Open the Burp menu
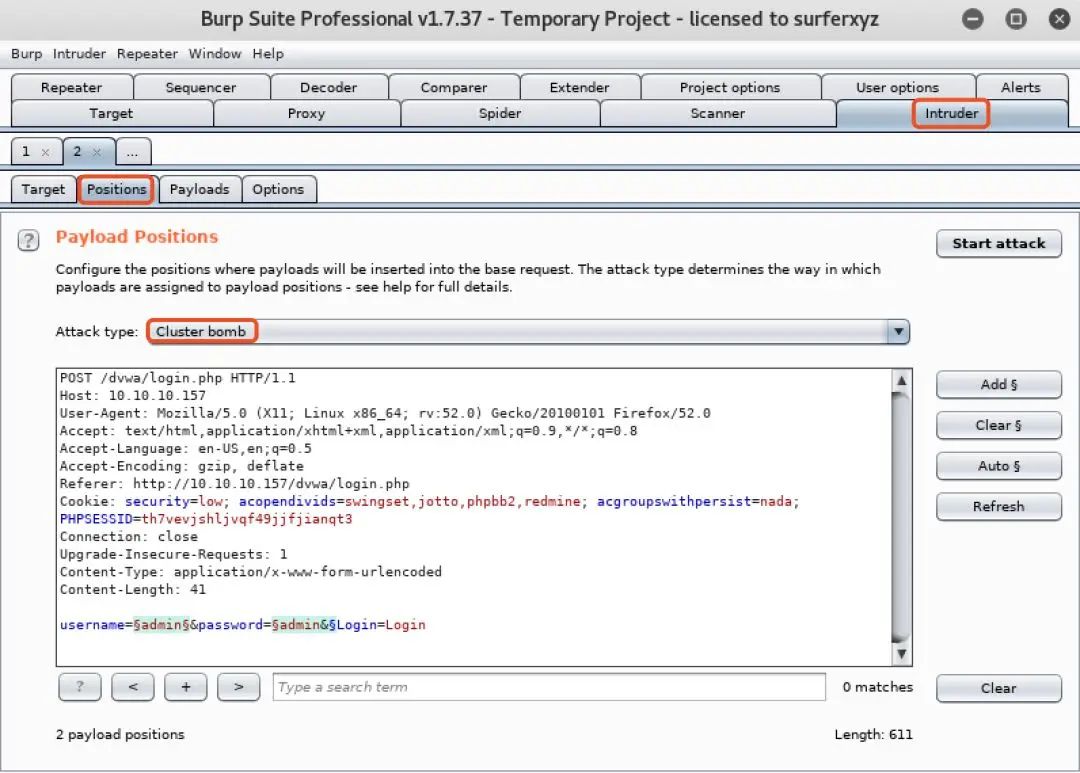 click(26, 54)
